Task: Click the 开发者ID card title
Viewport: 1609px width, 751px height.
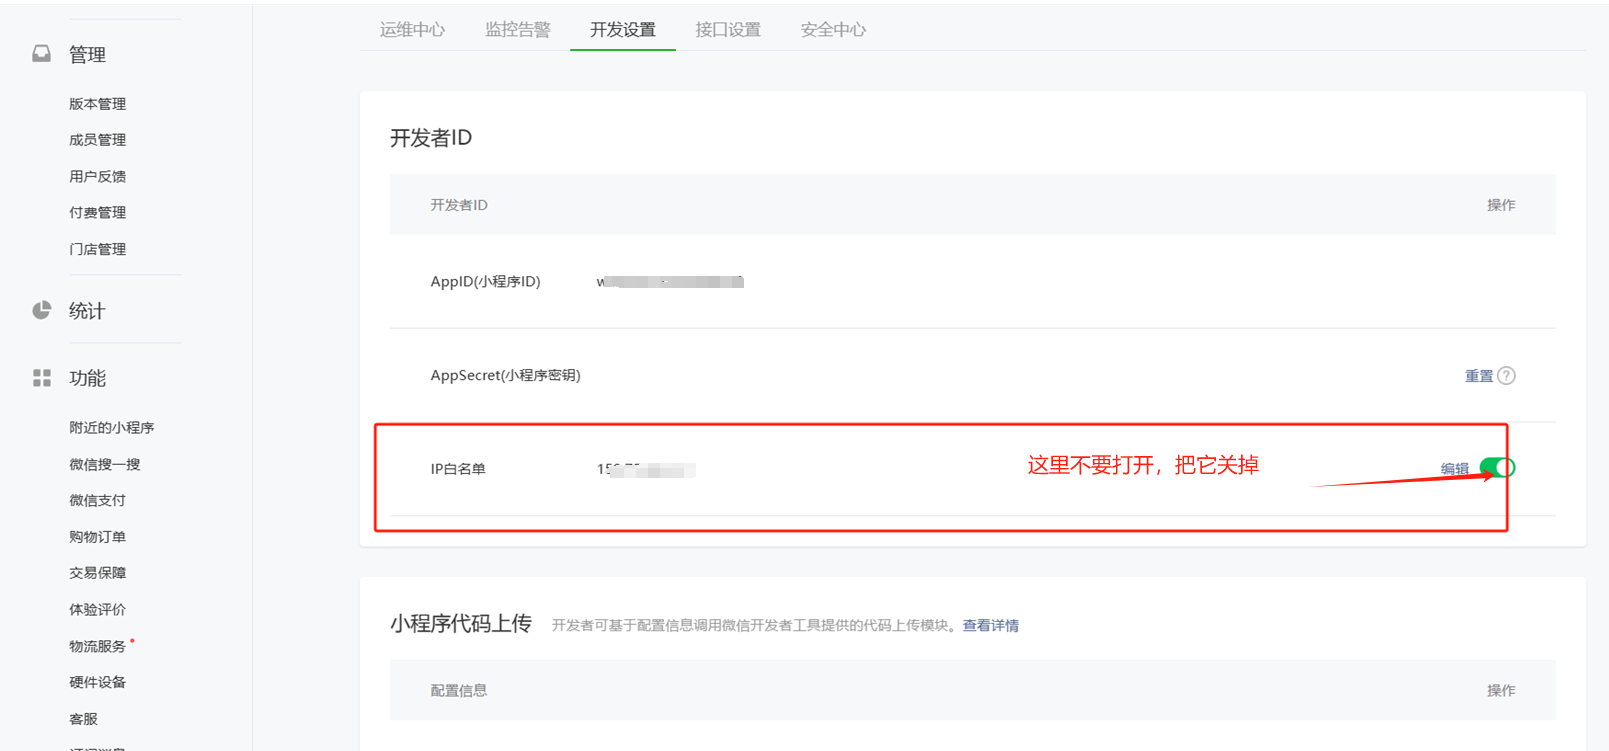Action: coord(430,138)
